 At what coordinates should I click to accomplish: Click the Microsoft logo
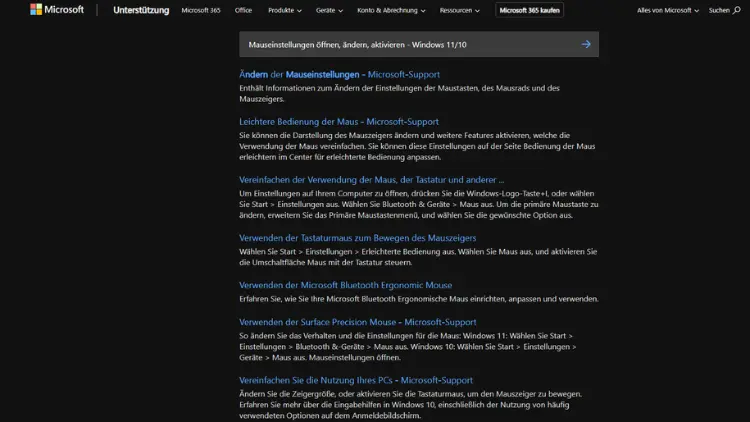pos(57,10)
